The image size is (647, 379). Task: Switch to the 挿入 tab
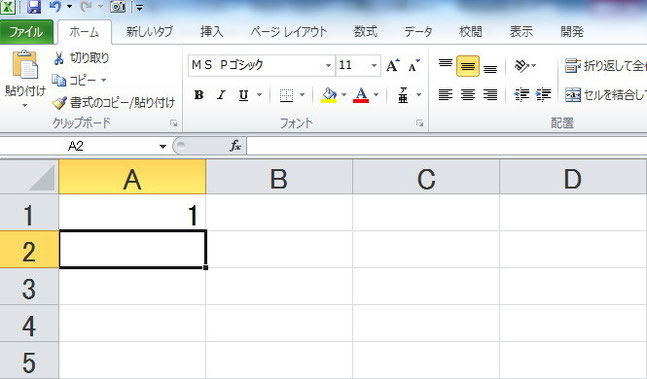(212, 32)
